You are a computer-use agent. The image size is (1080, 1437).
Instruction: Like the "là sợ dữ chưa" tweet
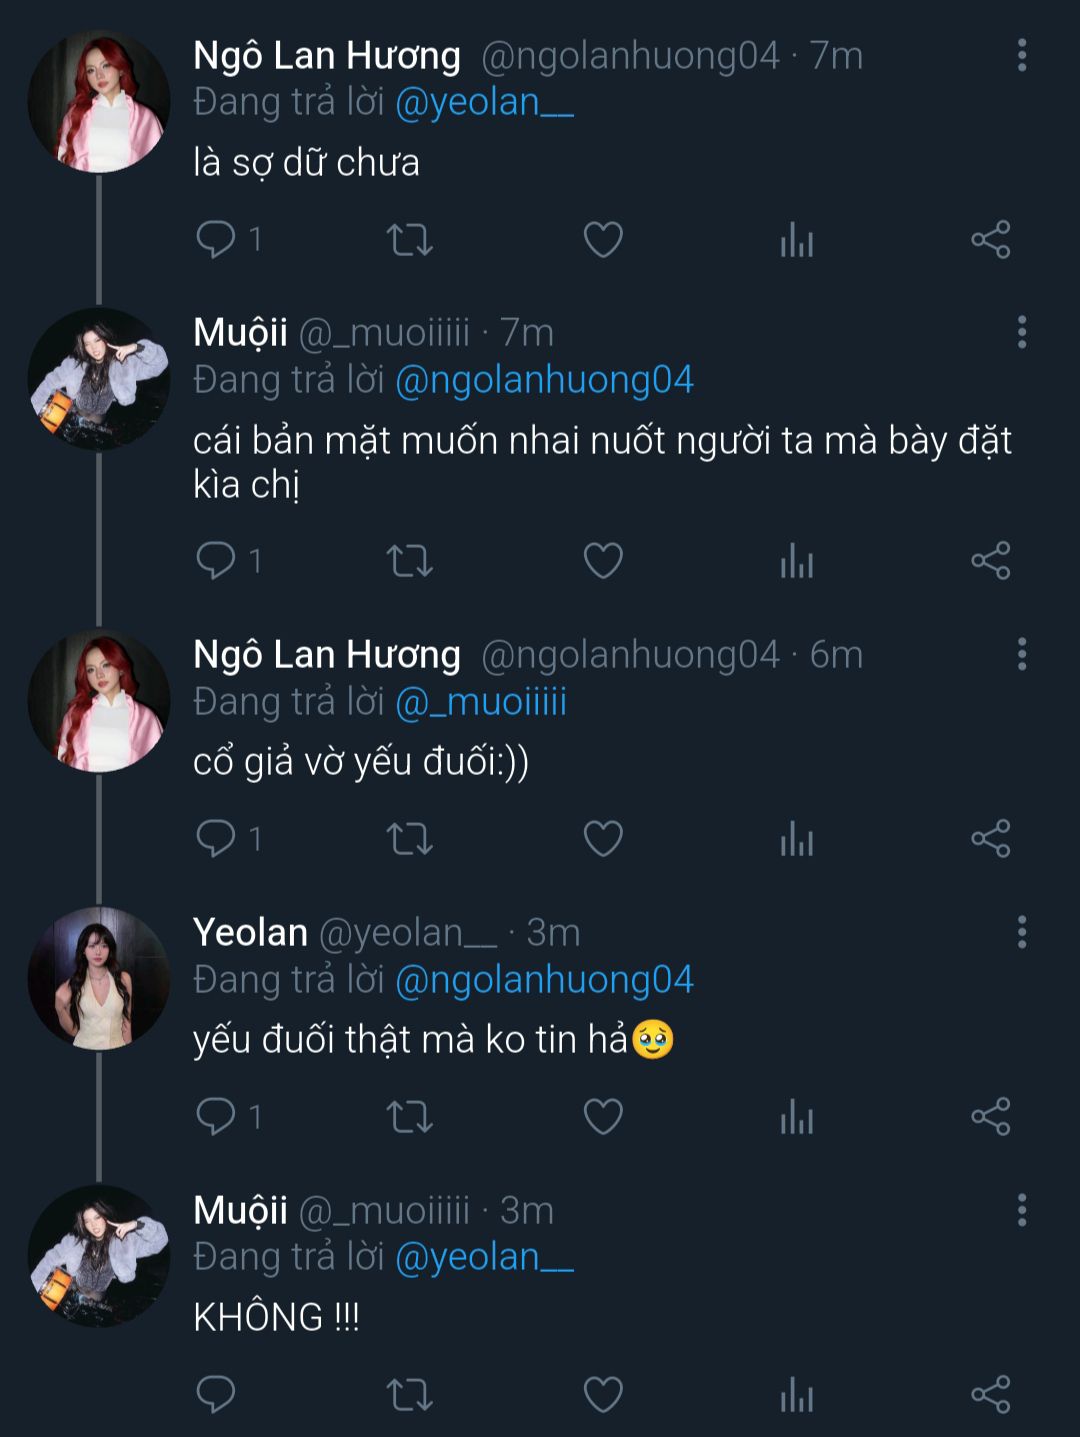click(603, 240)
